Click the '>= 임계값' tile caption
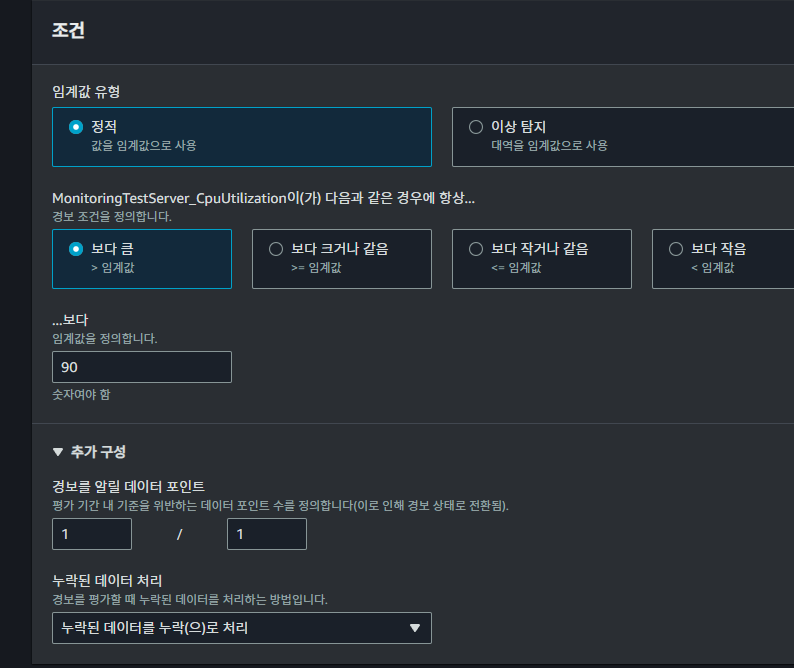Image resolution: width=794 pixels, height=668 pixels. pos(316,267)
